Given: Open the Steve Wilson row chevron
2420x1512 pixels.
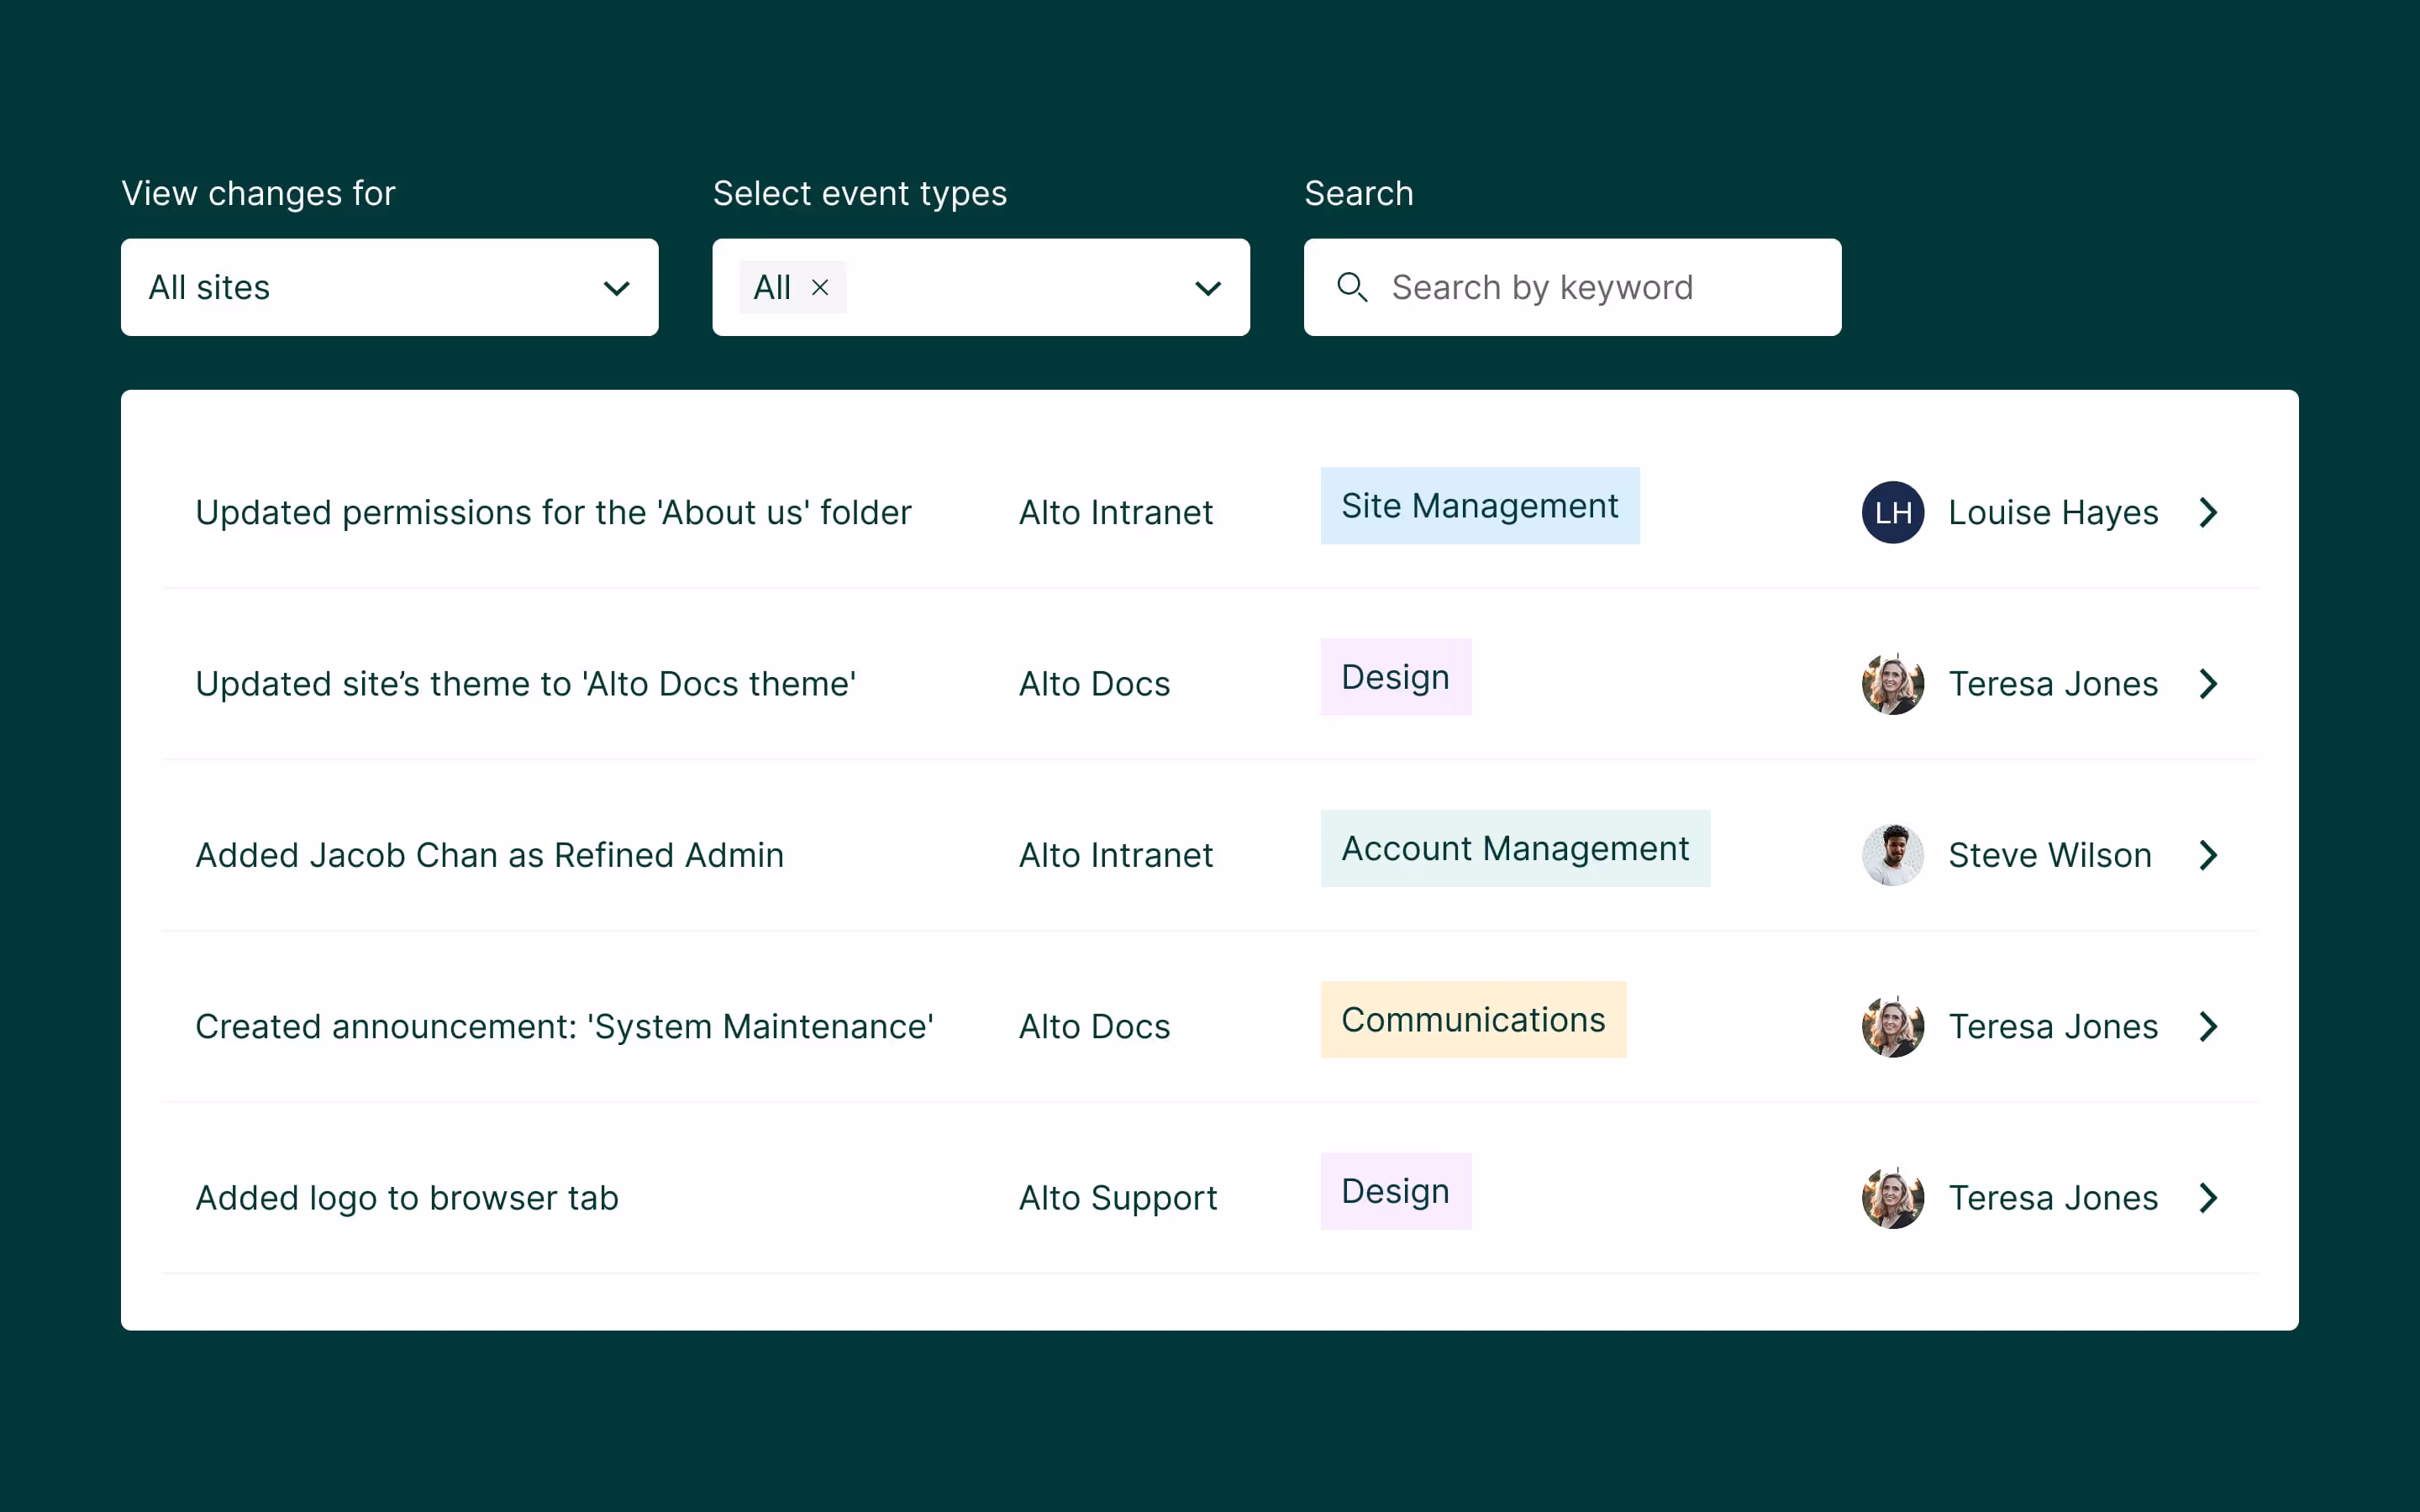Looking at the screenshot, I should [2209, 855].
